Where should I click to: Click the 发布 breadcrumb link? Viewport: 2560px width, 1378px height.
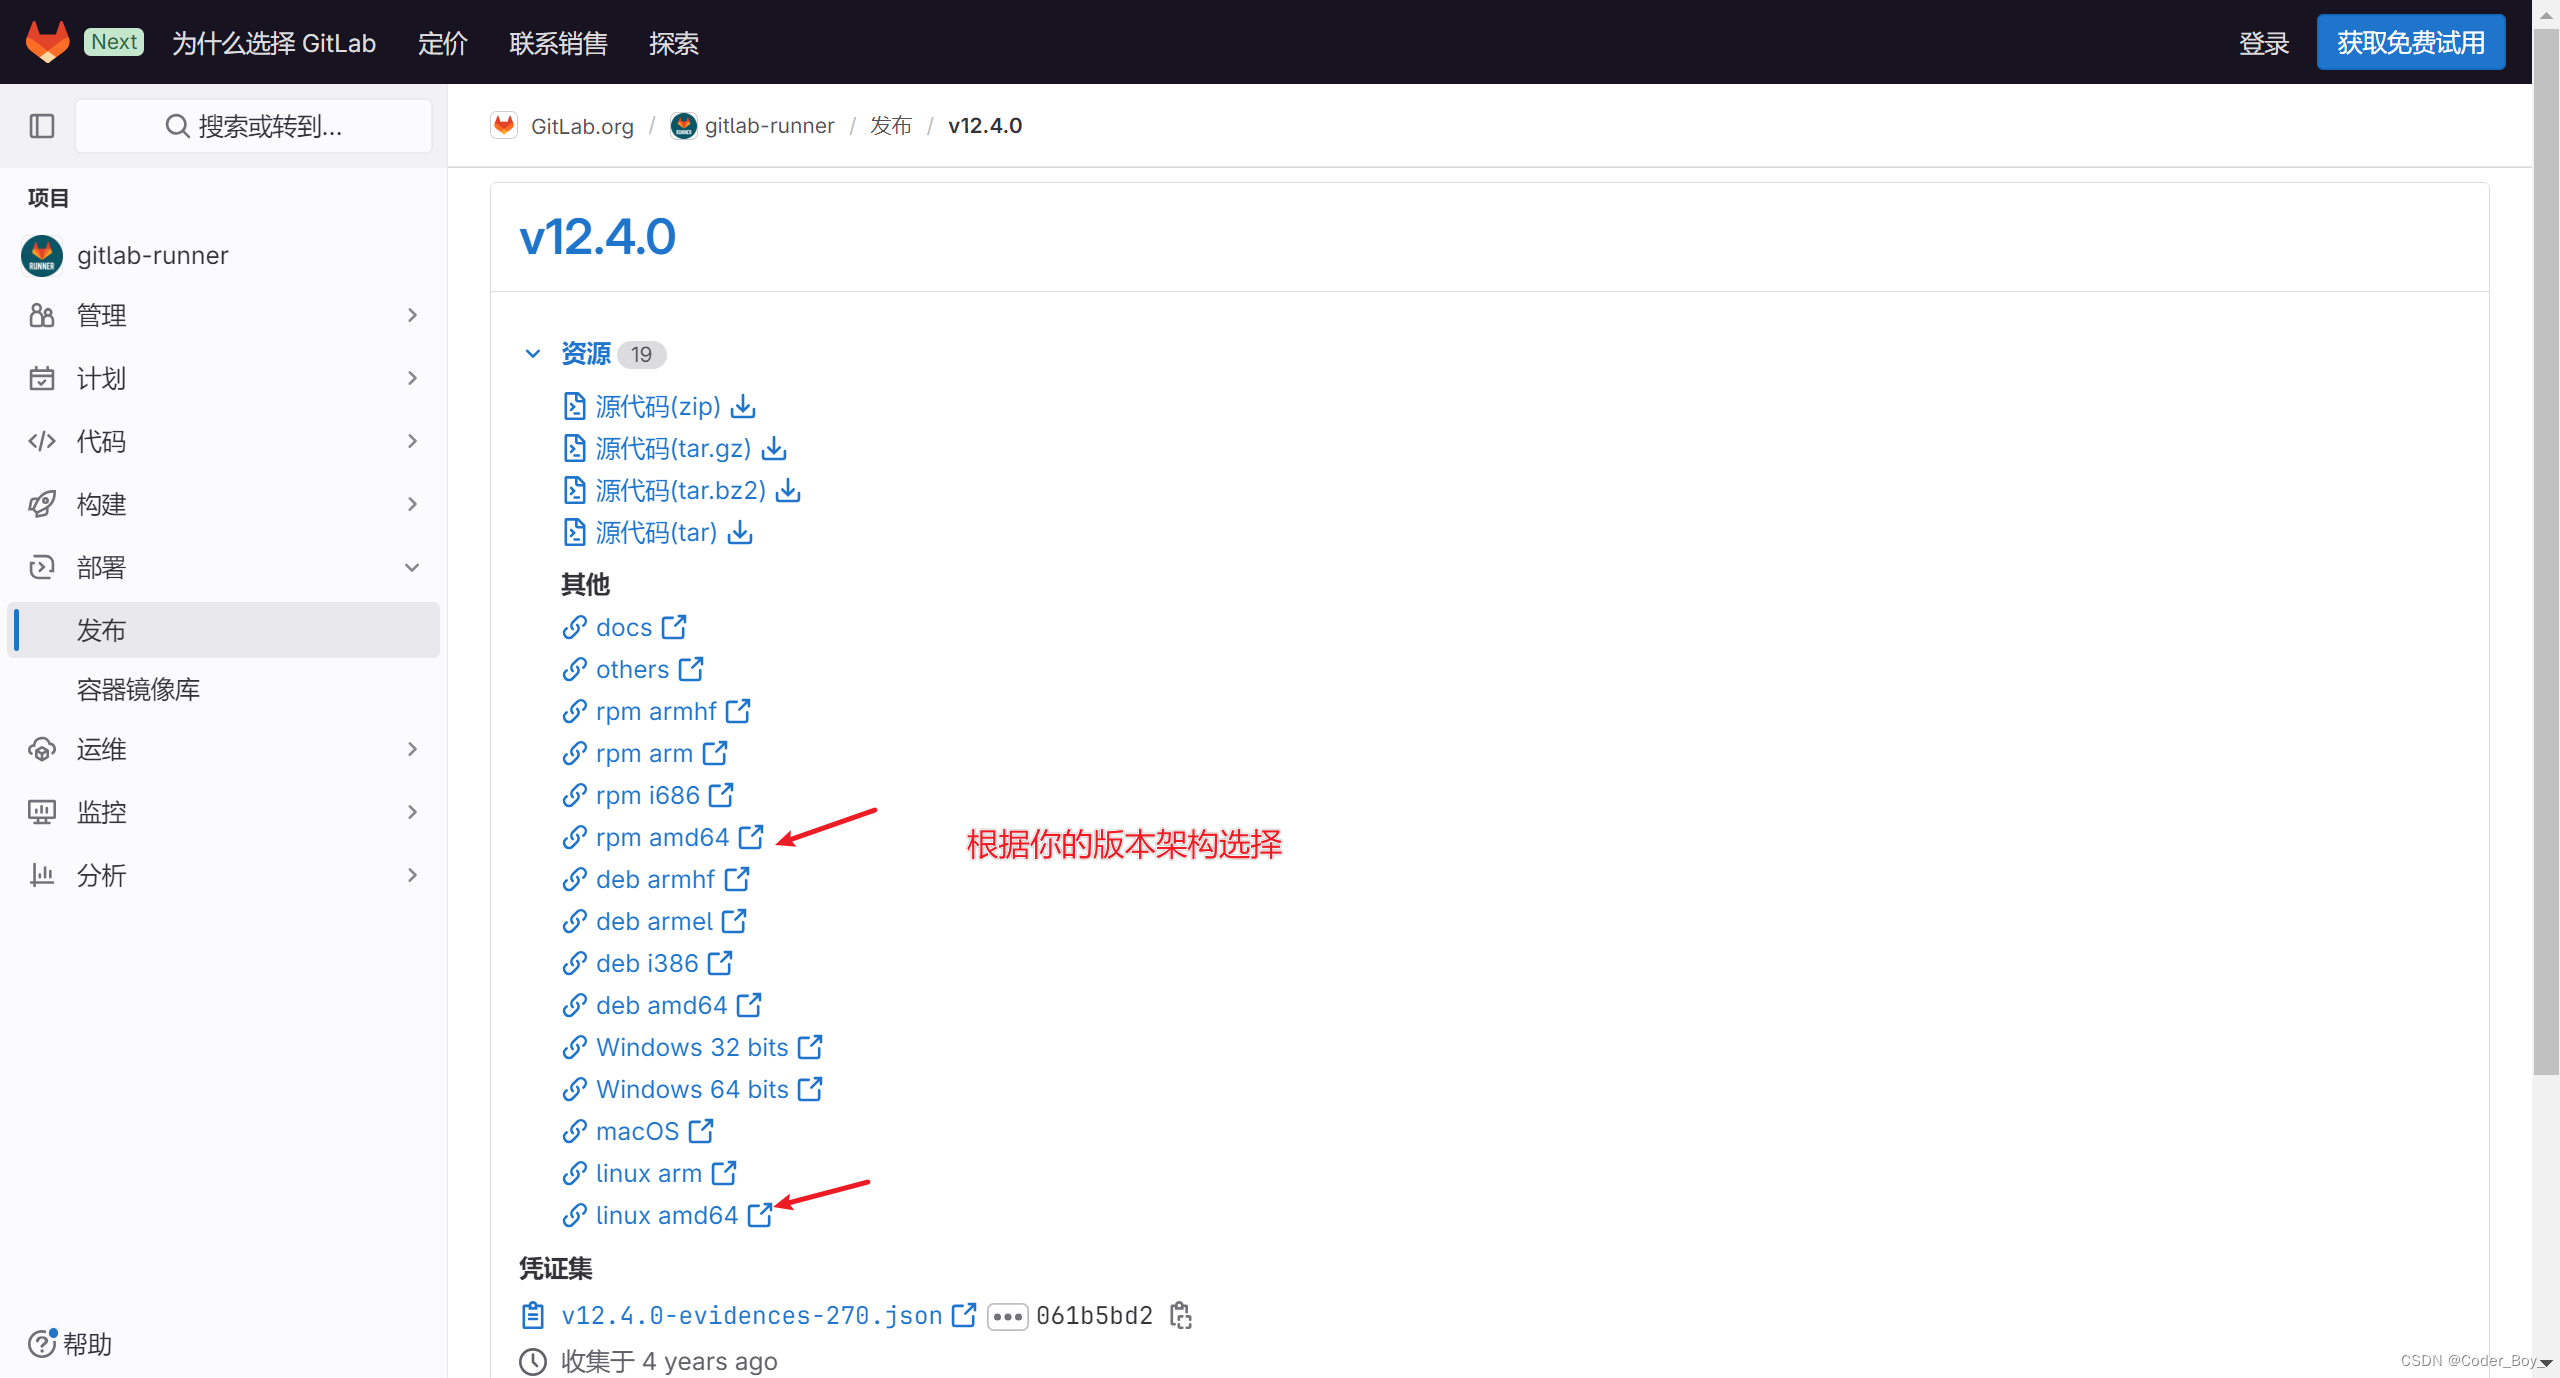[x=891, y=126]
